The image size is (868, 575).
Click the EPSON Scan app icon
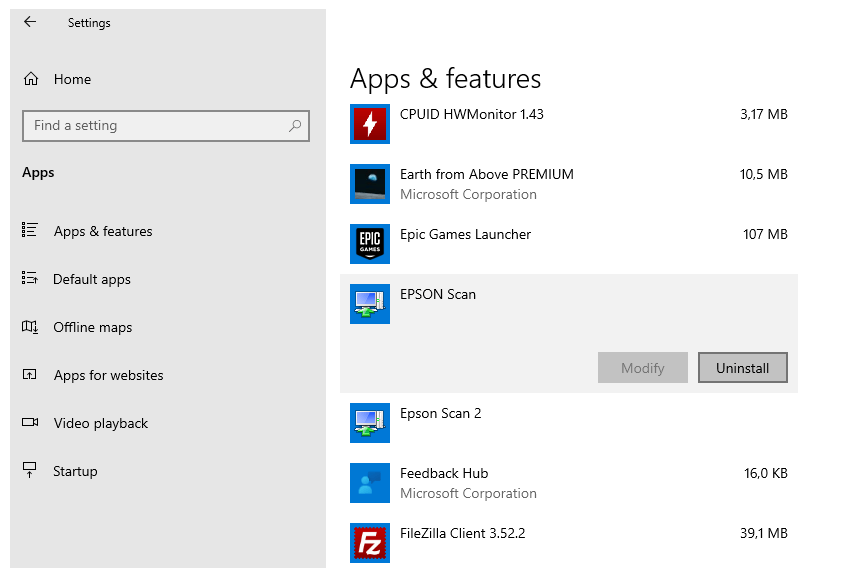tap(370, 304)
